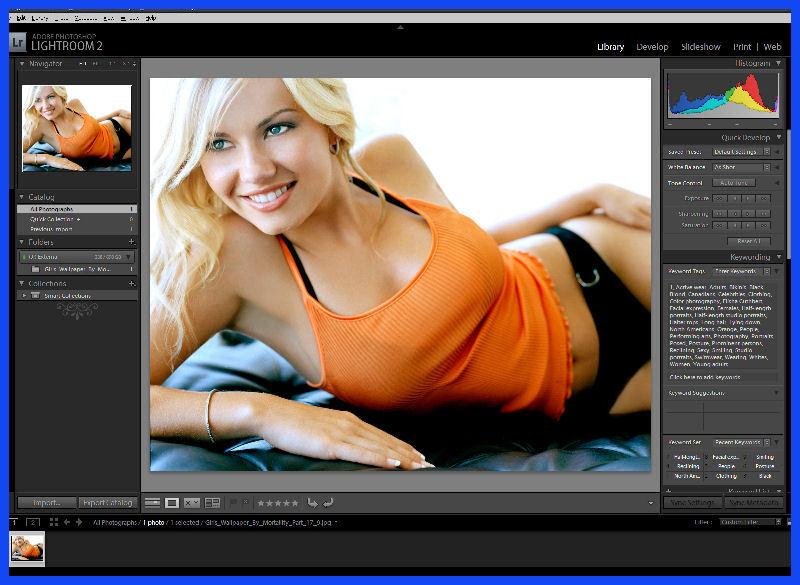
Task: Rotate the photo clockwise
Action: pos(330,505)
